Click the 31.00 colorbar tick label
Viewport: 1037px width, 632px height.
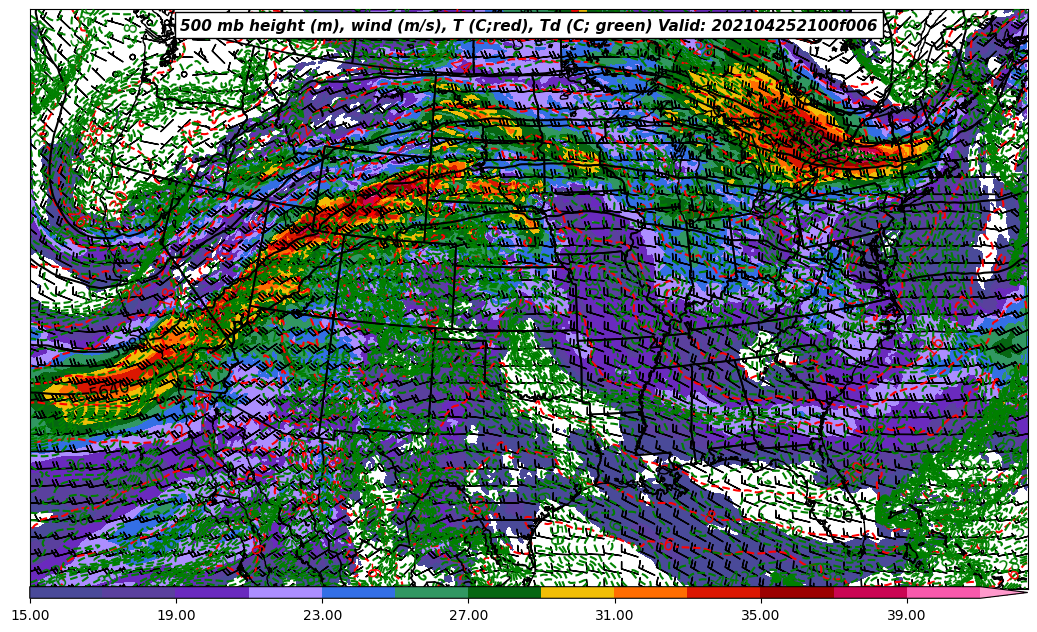(x=614, y=615)
